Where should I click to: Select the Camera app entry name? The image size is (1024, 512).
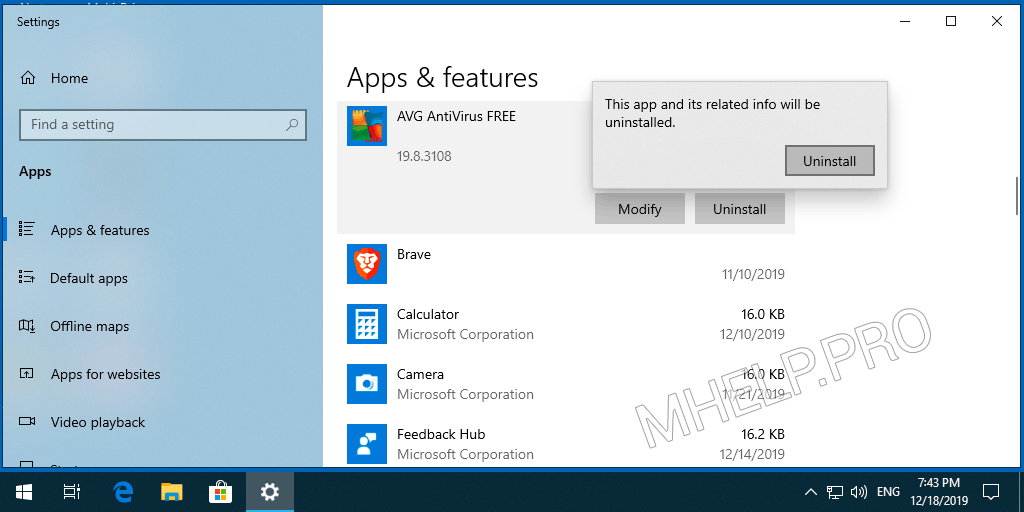[420, 374]
